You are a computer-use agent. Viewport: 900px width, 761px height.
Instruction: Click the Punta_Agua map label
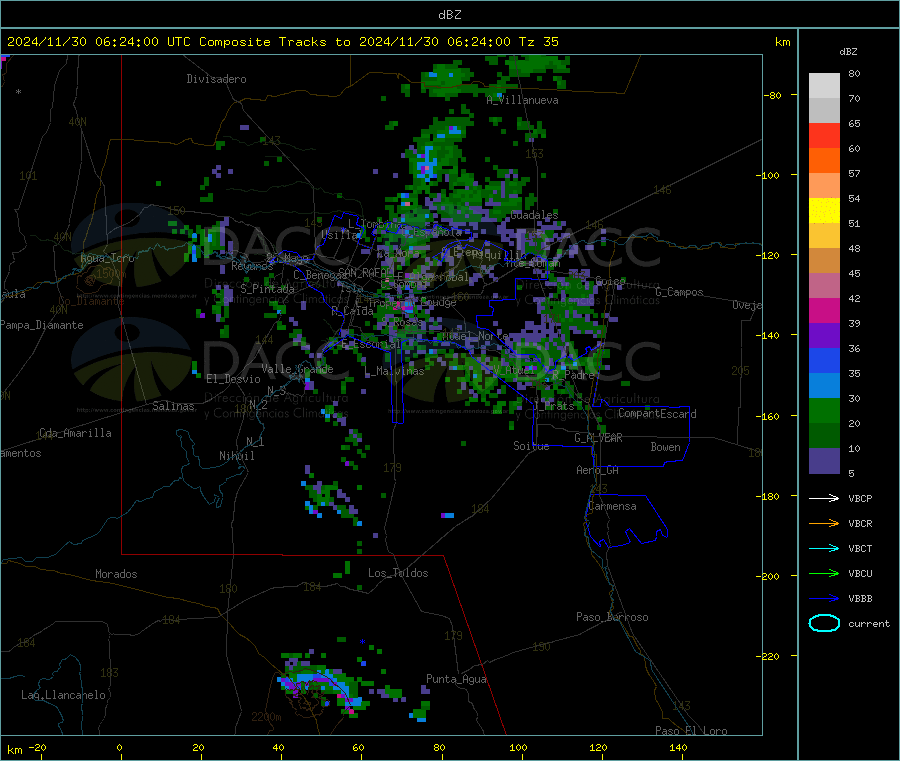pyautogui.click(x=456, y=680)
